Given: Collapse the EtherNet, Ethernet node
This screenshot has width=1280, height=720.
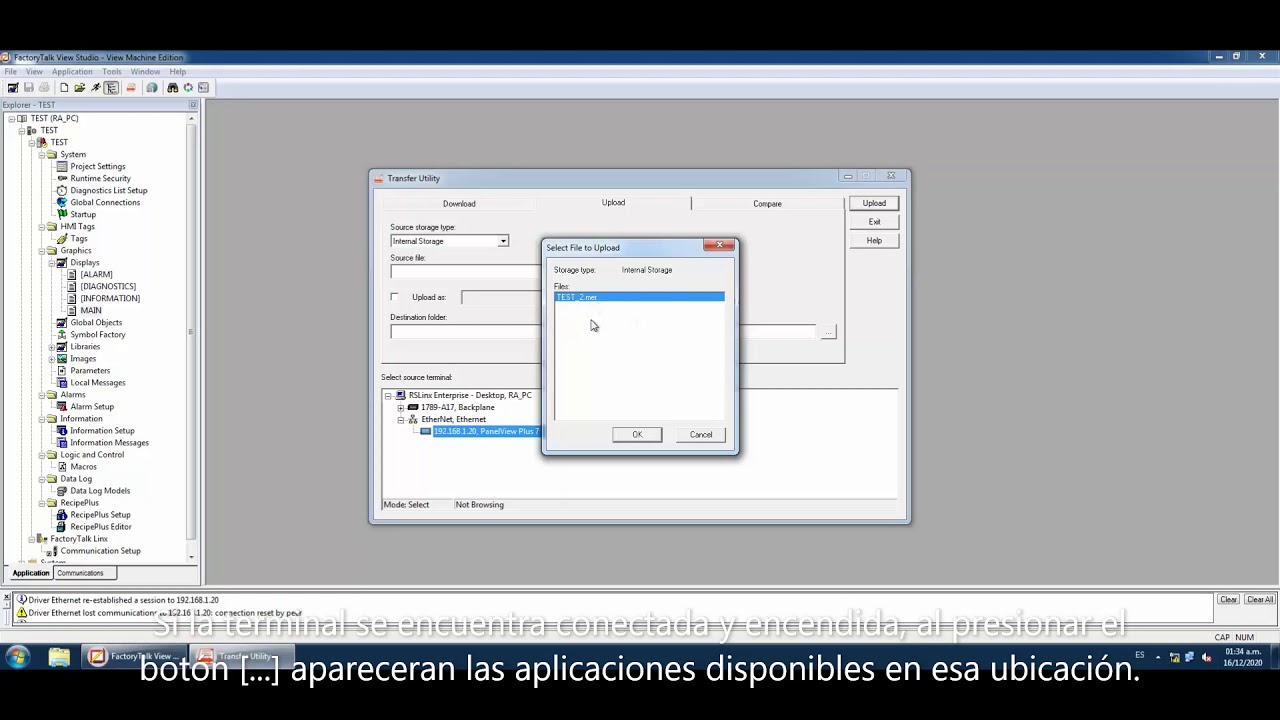Looking at the screenshot, I should 401,419.
